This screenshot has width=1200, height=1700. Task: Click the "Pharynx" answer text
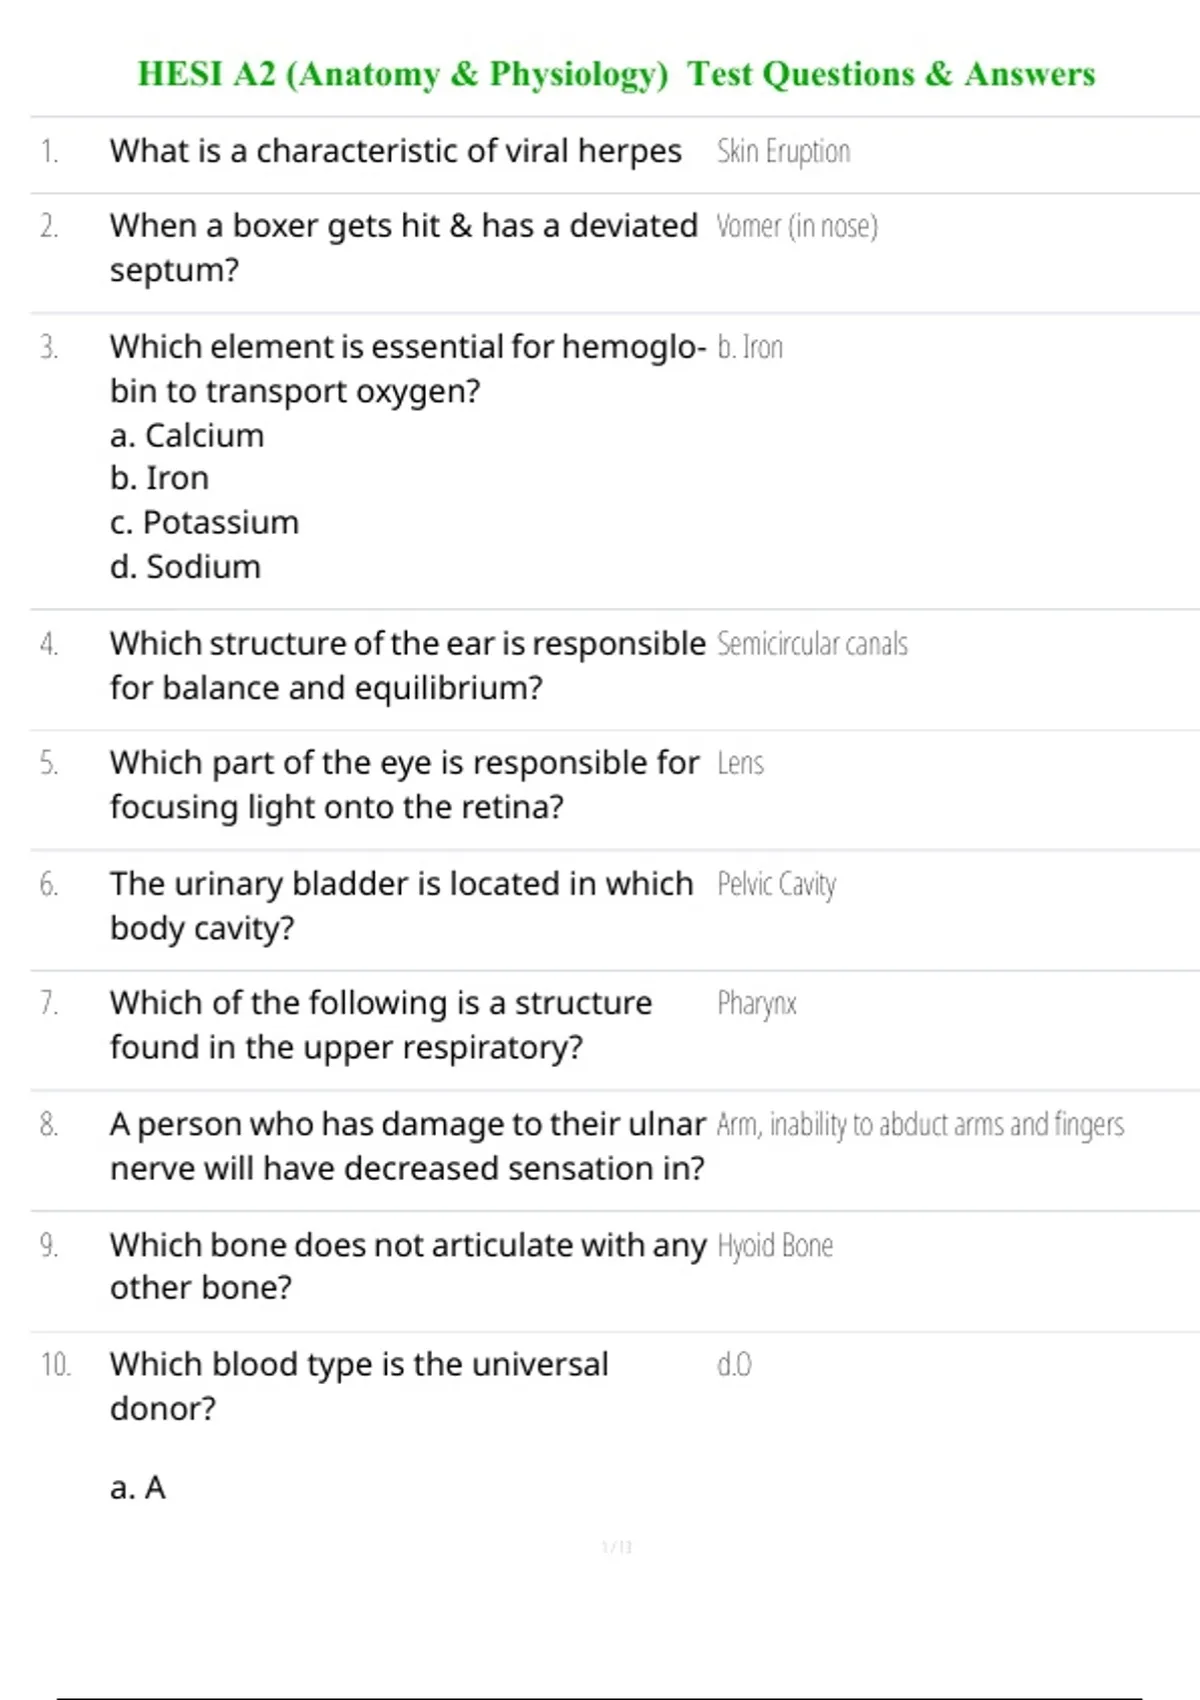coord(756,1004)
